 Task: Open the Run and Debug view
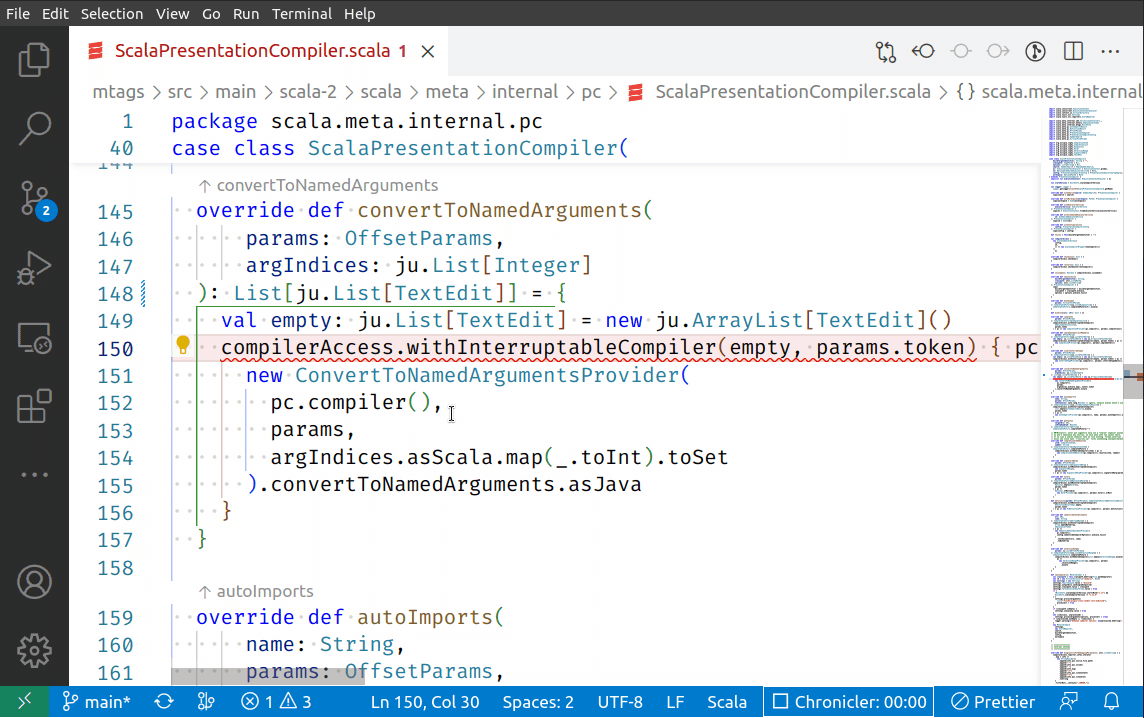coord(34,268)
